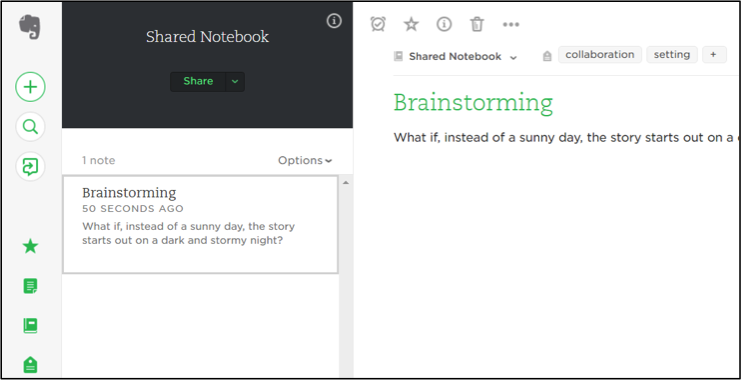Add a new tag with plus button

point(714,54)
